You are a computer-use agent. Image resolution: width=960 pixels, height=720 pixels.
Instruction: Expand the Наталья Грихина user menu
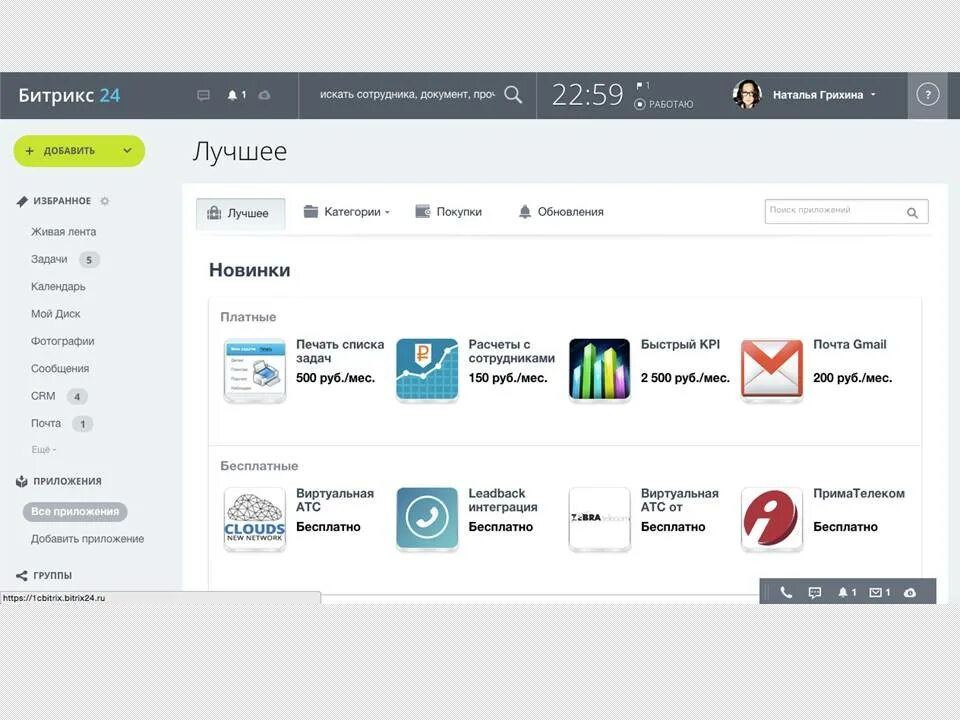click(x=873, y=95)
